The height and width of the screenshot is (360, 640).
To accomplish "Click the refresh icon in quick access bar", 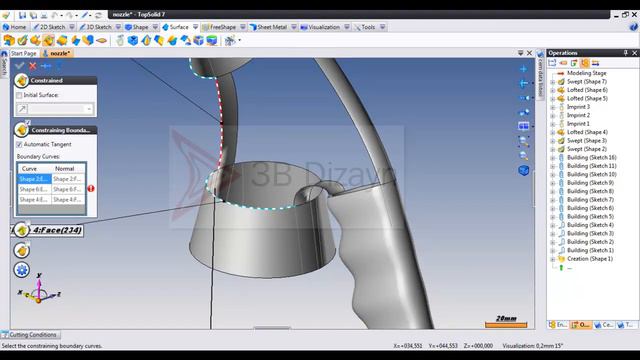I will [98, 16].
